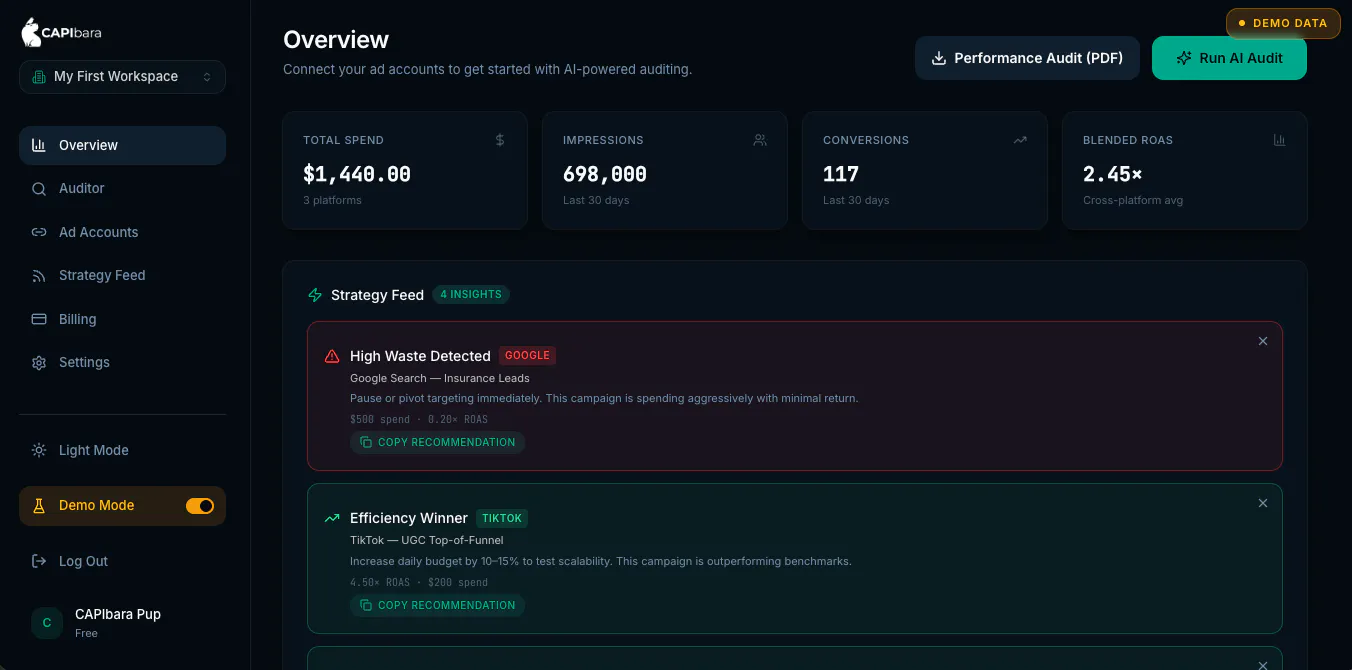Copy recommendation for Efficiency Winner
The image size is (1352, 670).
437,605
